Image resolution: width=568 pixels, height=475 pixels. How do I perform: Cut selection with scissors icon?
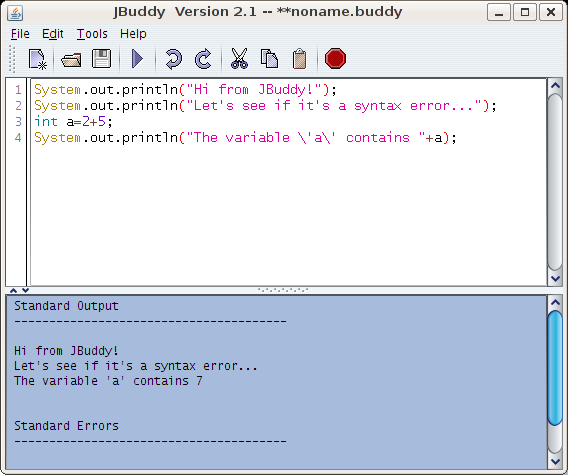tap(239, 59)
